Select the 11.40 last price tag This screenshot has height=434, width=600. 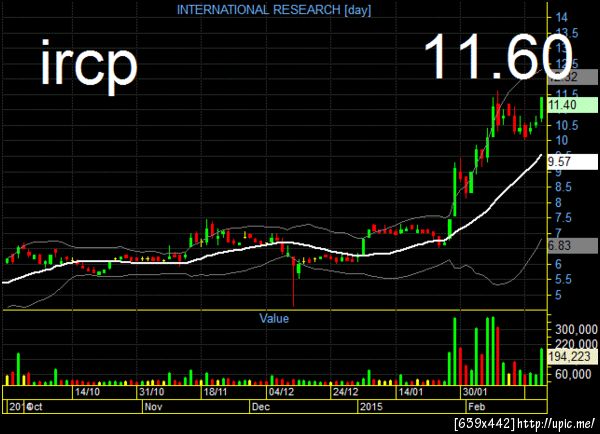(x=572, y=105)
